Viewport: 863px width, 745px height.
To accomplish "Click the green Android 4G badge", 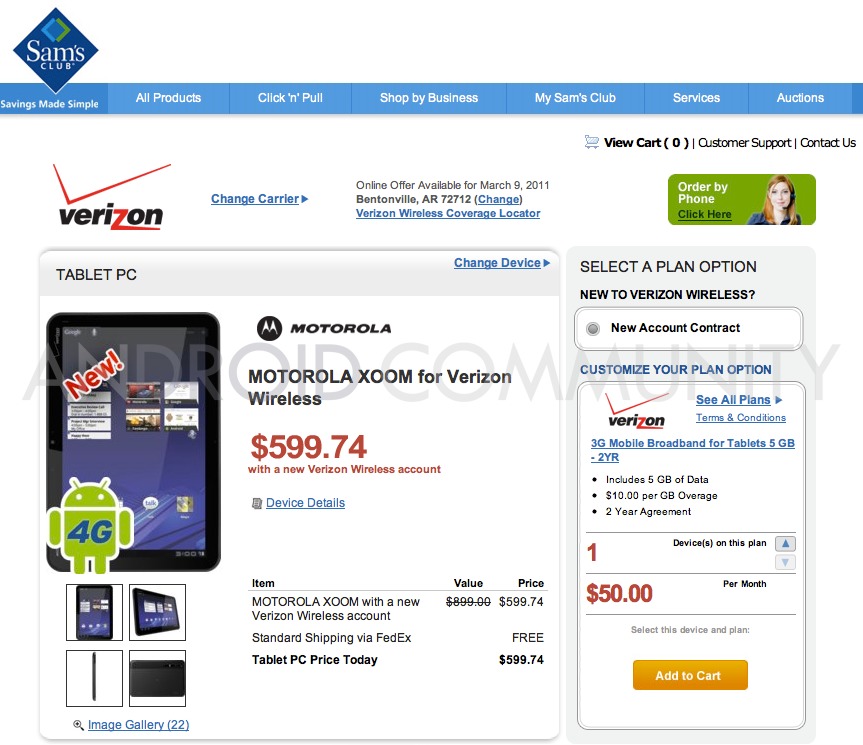I will coord(90,525).
